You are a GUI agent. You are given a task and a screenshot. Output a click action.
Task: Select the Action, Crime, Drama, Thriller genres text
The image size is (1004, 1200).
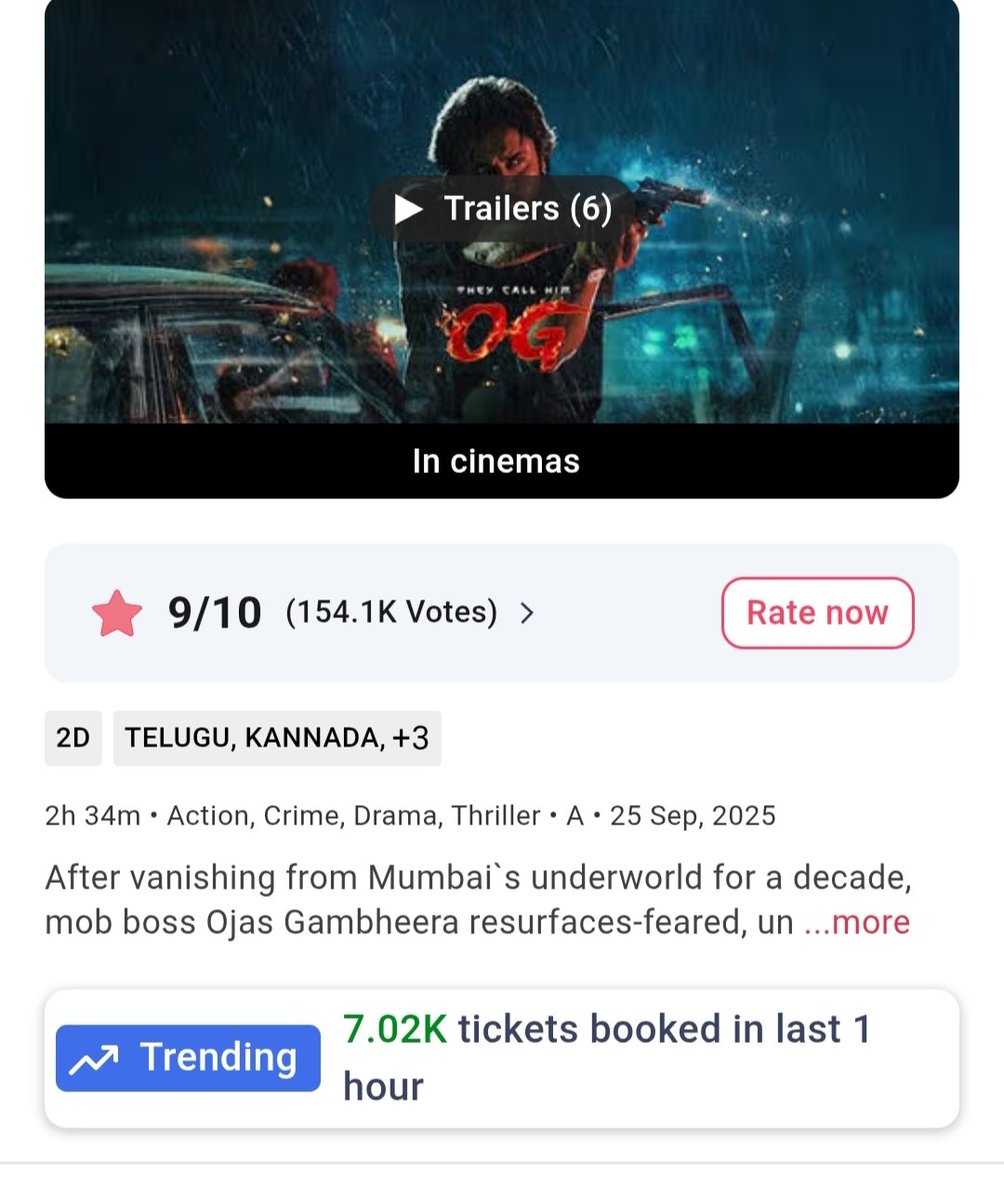point(354,816)
